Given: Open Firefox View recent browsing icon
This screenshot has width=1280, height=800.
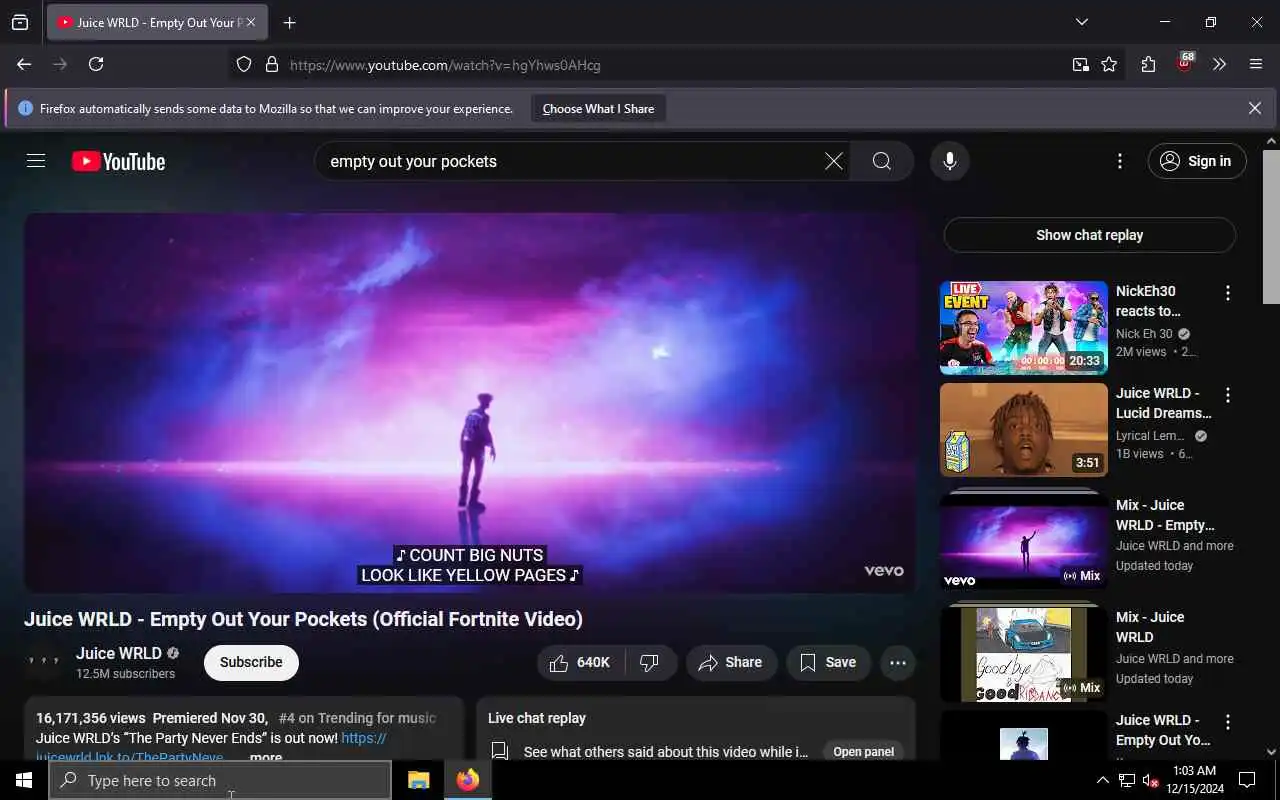Looking at the screenshot, I should click(x=20, y=23).
